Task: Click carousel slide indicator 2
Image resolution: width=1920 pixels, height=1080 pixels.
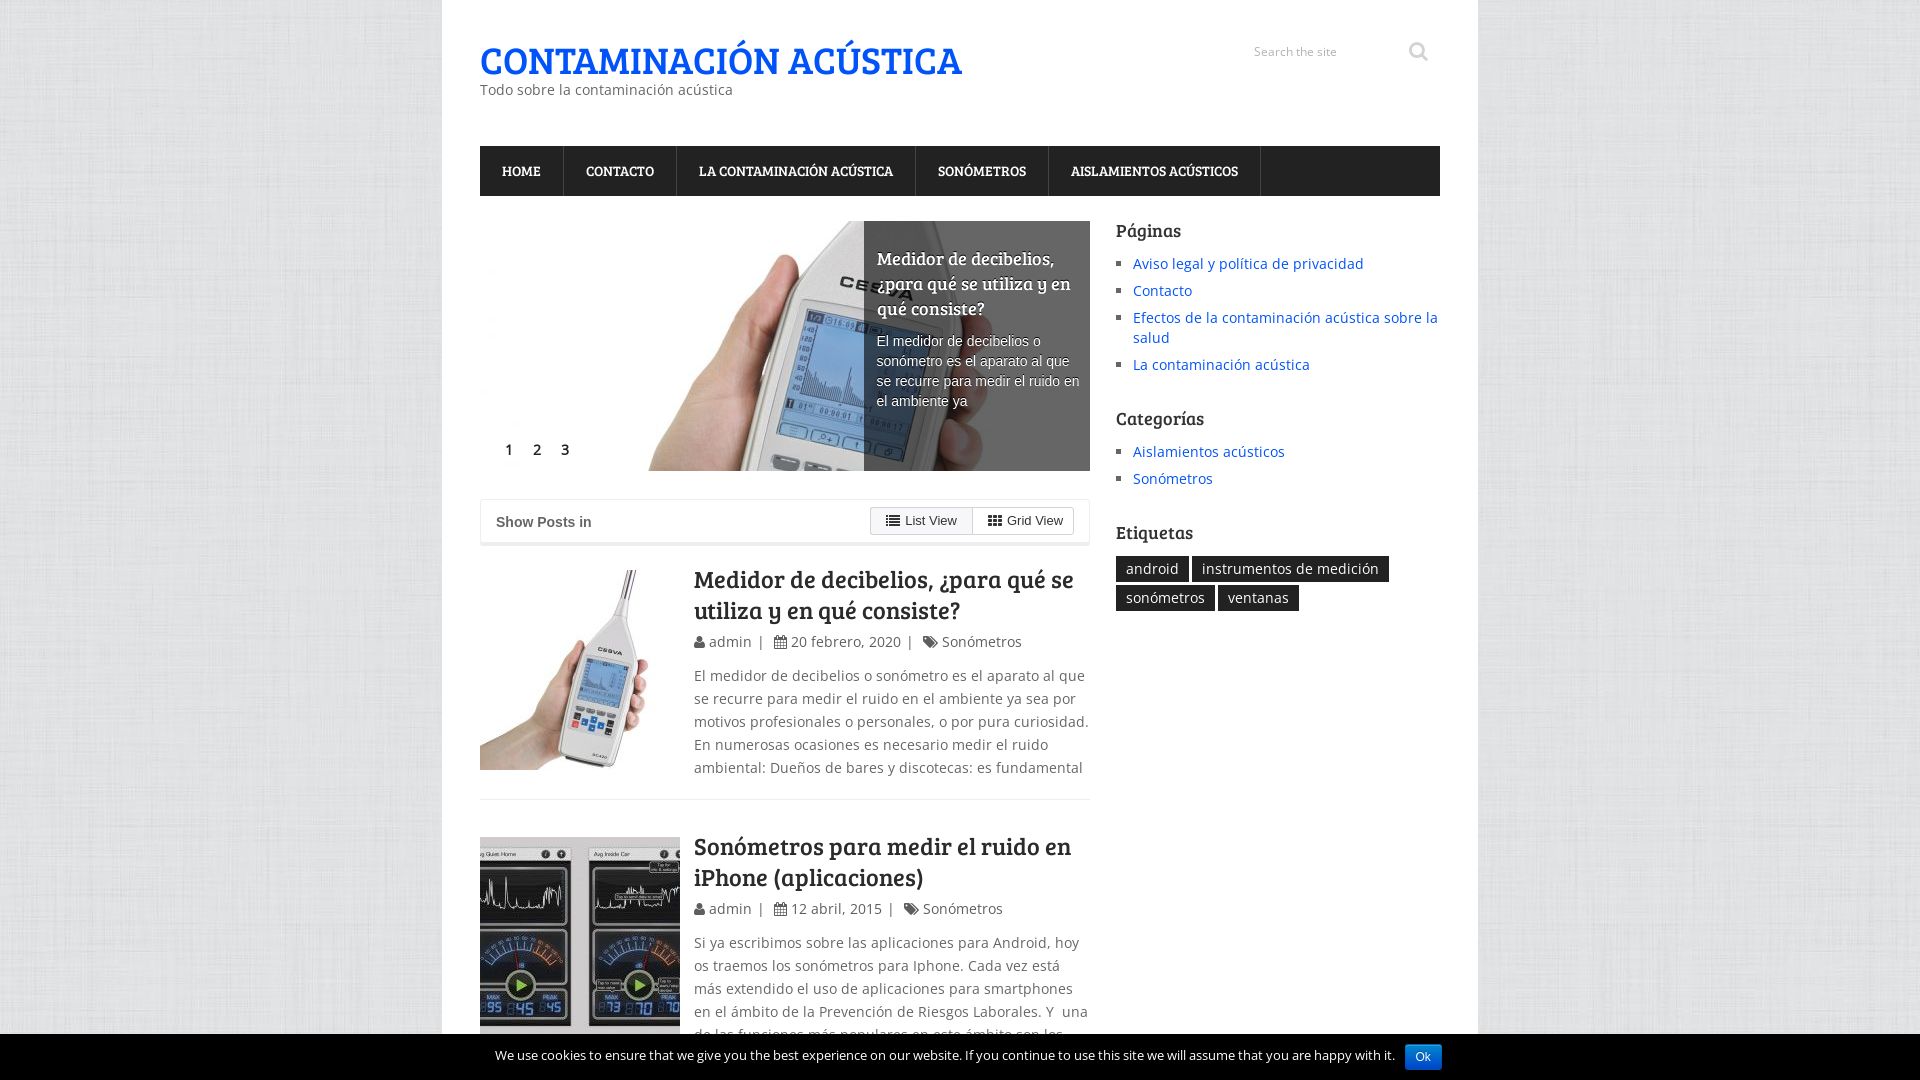Action: coord(537,450)
